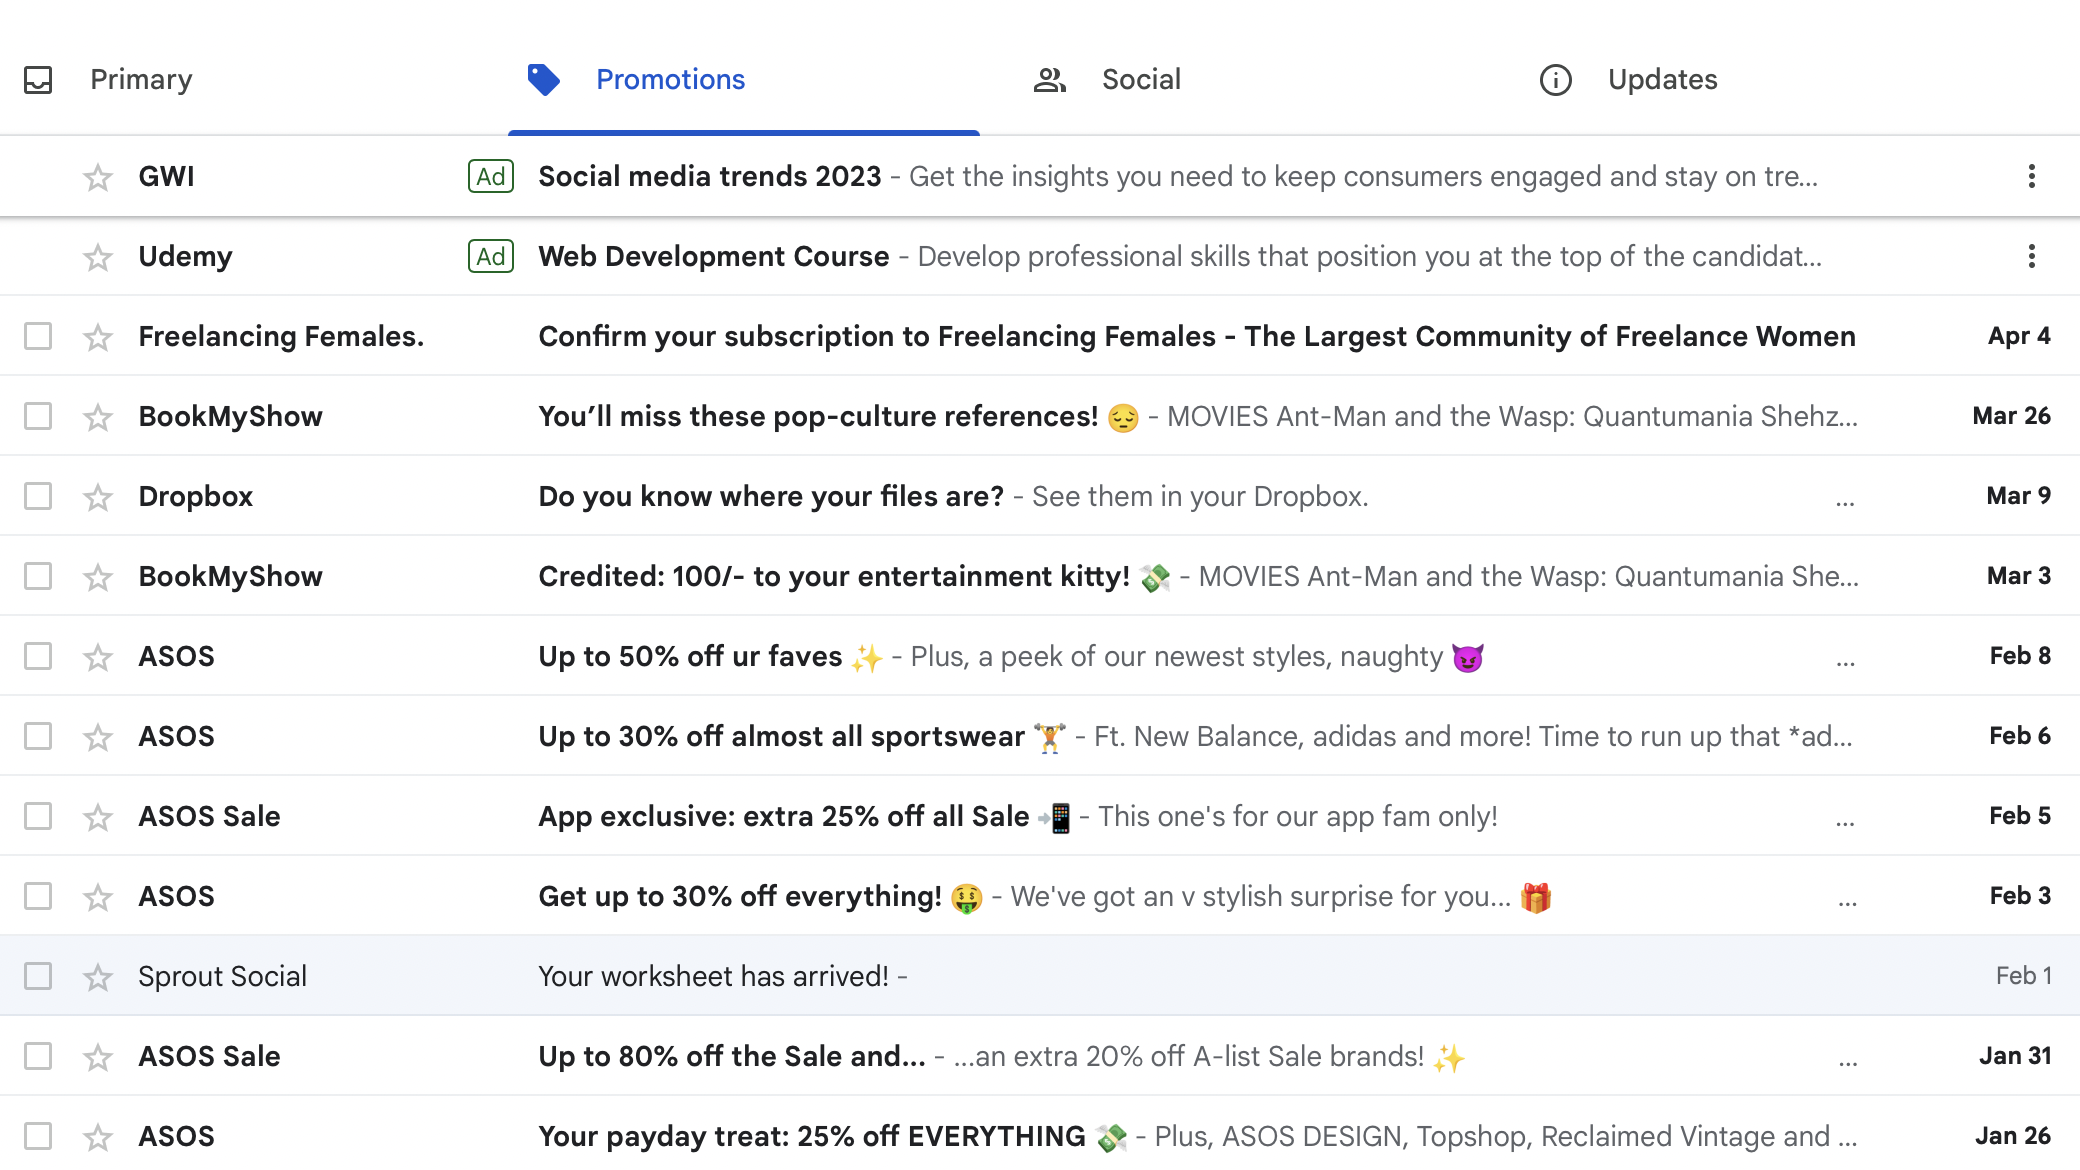Star the GWI ad email
Image resolution: width=2080 pixels, height=1170 pixels.
tap(97, 177)
